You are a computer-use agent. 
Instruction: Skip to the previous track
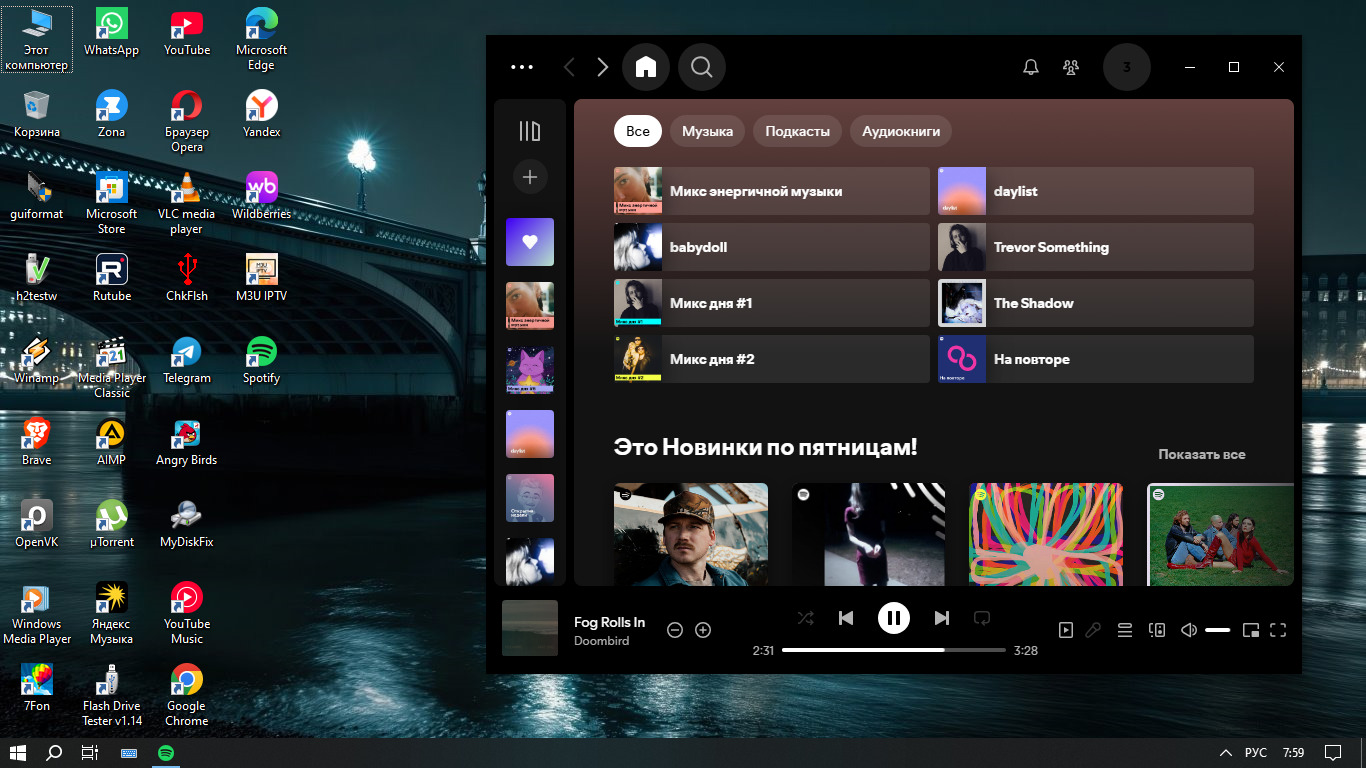coord(846,618)
